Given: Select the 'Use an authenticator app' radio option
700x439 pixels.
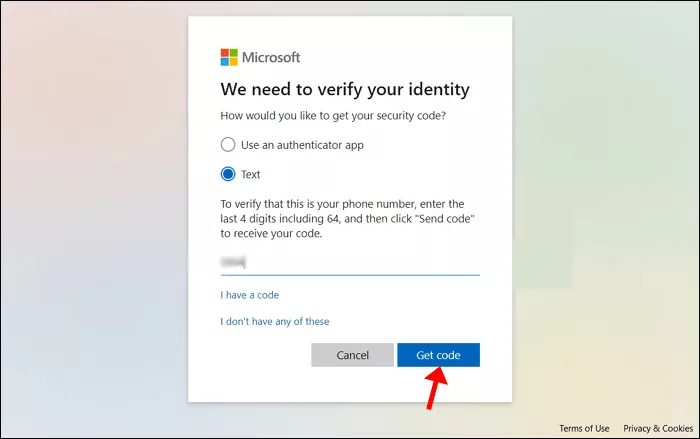Looking at the screenshot, I should [228, 145].
